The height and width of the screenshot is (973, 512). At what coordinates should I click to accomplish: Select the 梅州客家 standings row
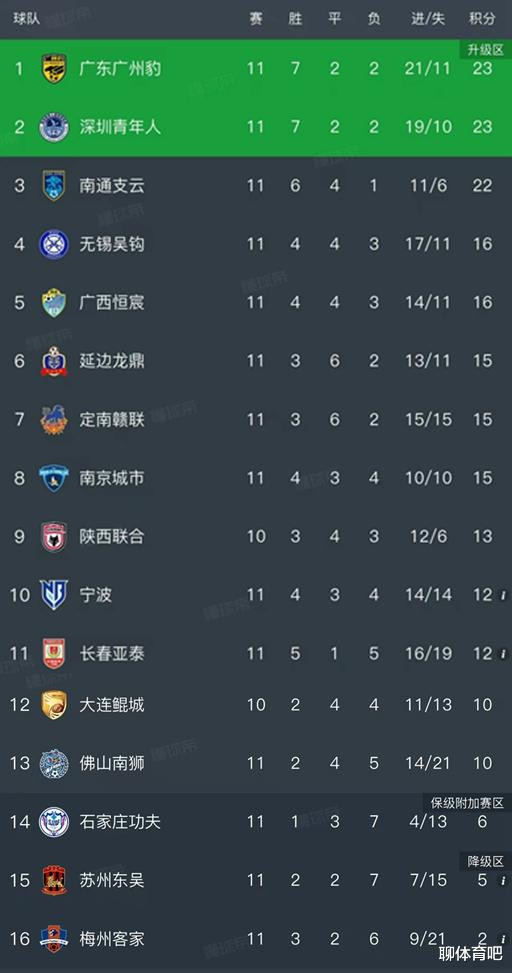coord(256,938)
